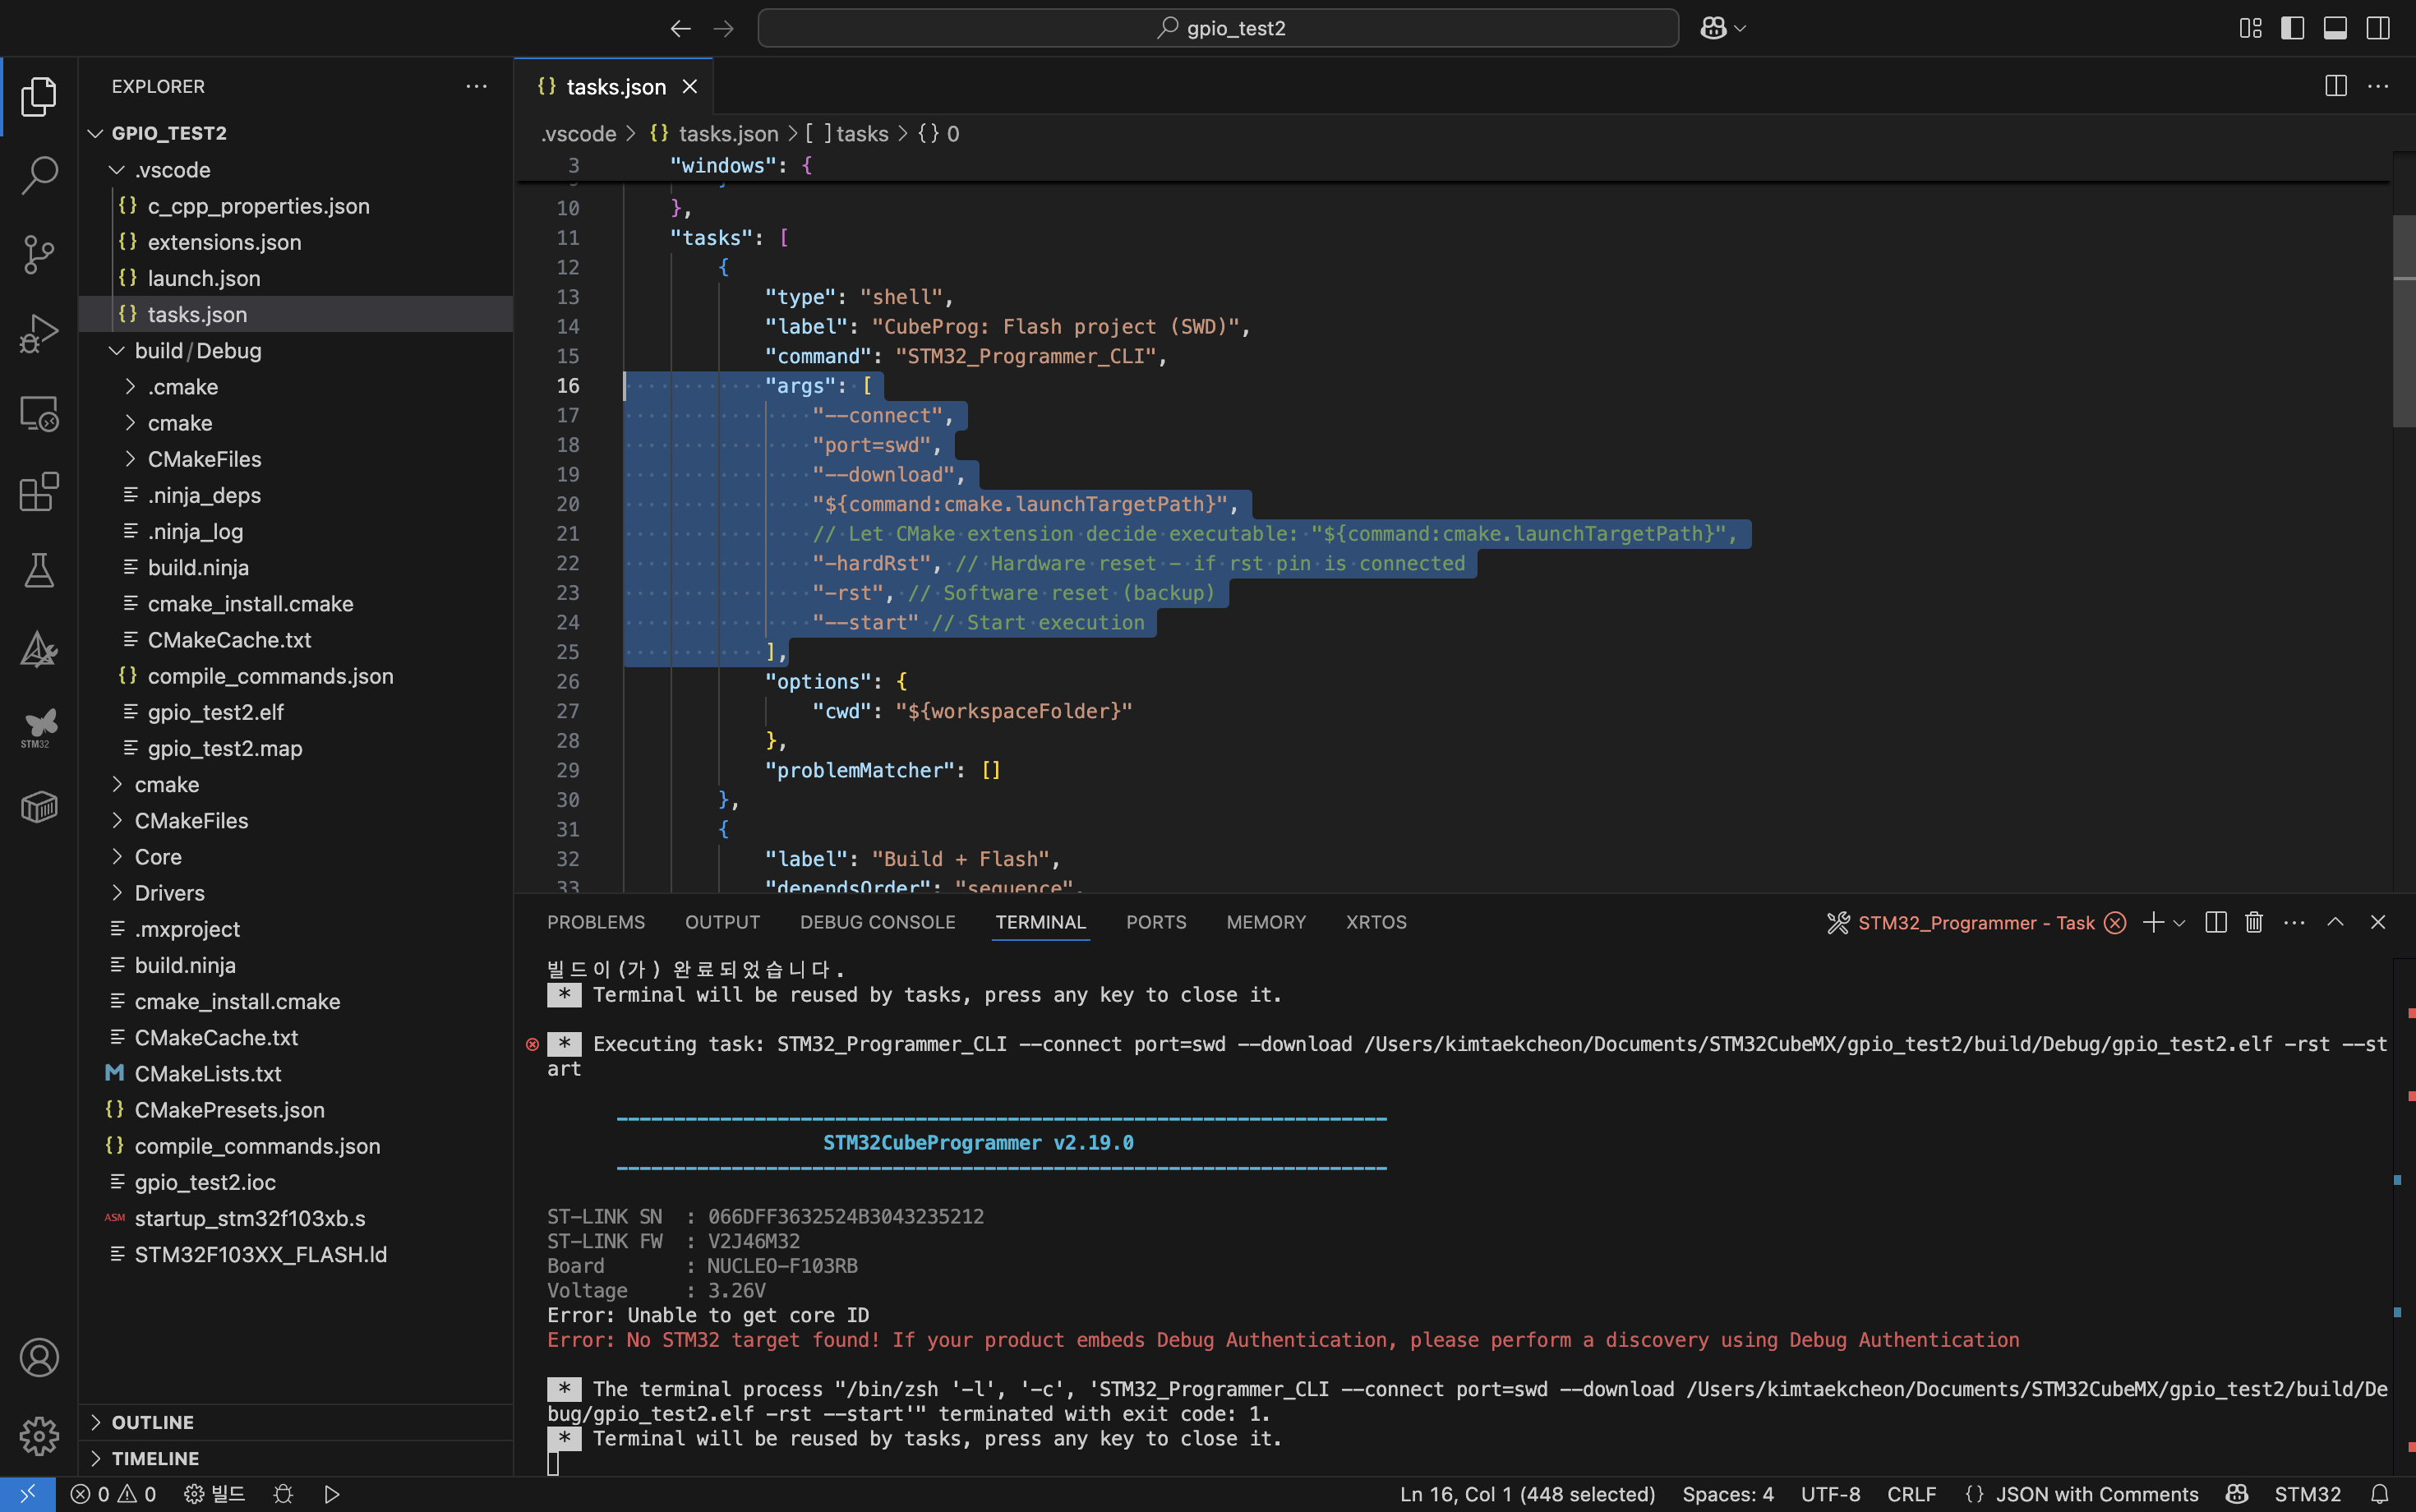Viewport: 2416px width, 1512px height.
Task: Maximize the terminal panel size
Action: (2335, 922)
